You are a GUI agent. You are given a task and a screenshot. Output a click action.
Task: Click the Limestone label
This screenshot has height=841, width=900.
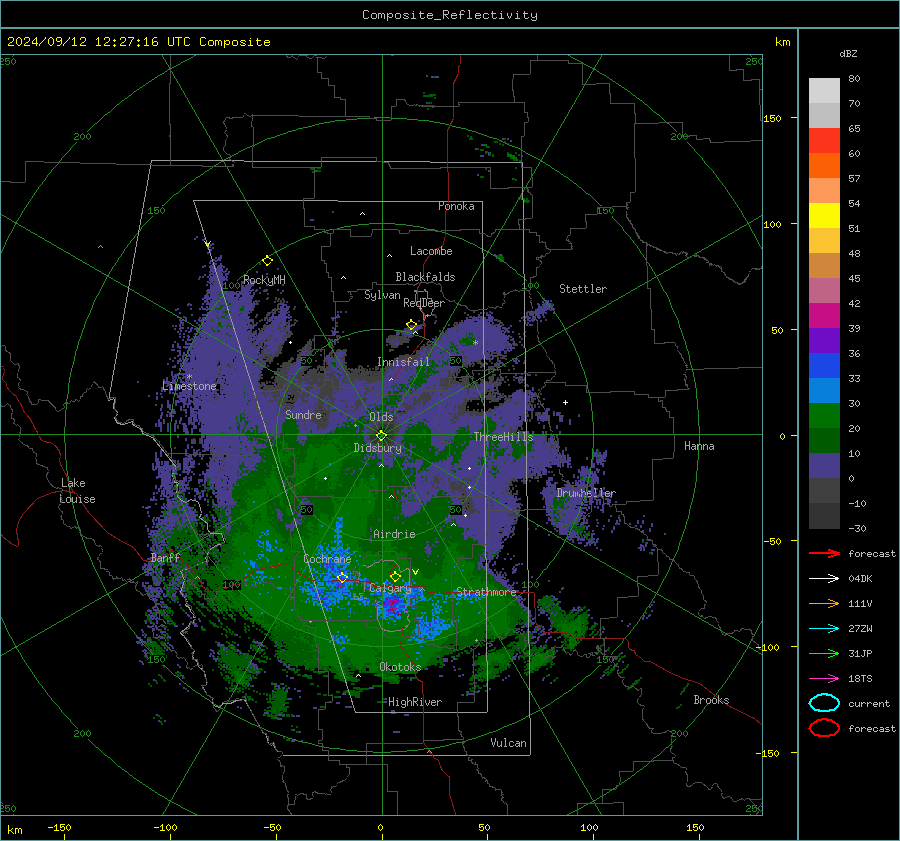(189, 386)
